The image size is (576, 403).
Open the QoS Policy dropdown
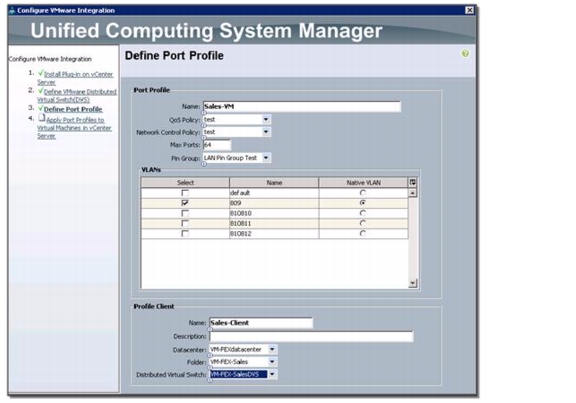(x=266, y=119)
